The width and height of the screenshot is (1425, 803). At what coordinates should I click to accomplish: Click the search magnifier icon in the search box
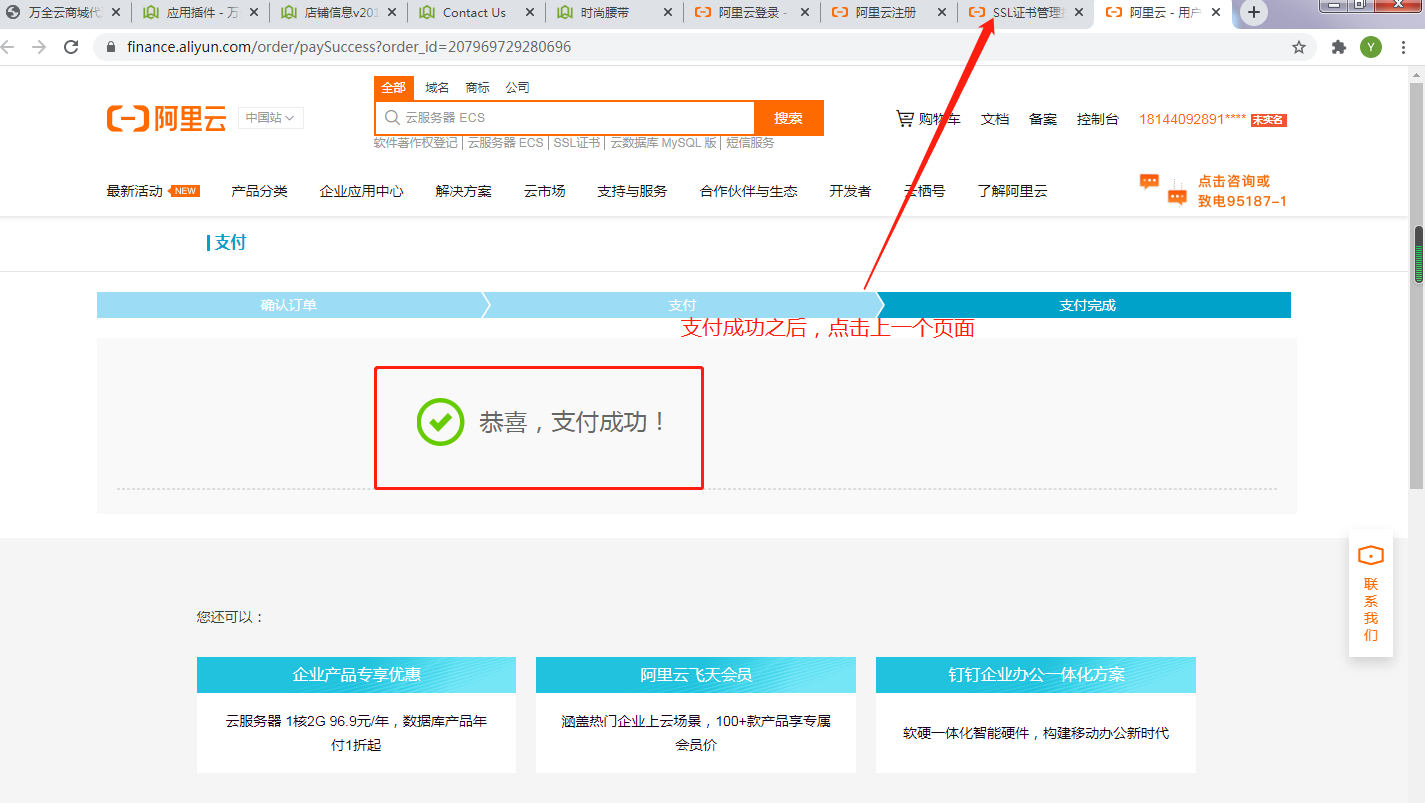pos(392,118)
